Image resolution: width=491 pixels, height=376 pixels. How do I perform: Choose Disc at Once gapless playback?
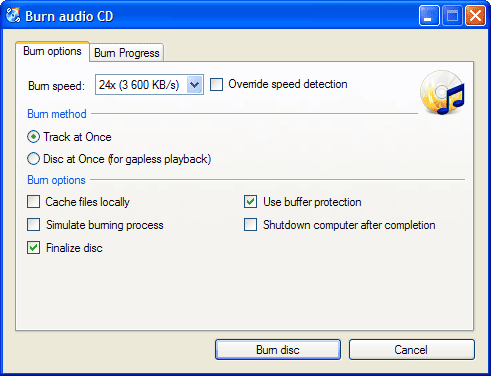(33, 159)
